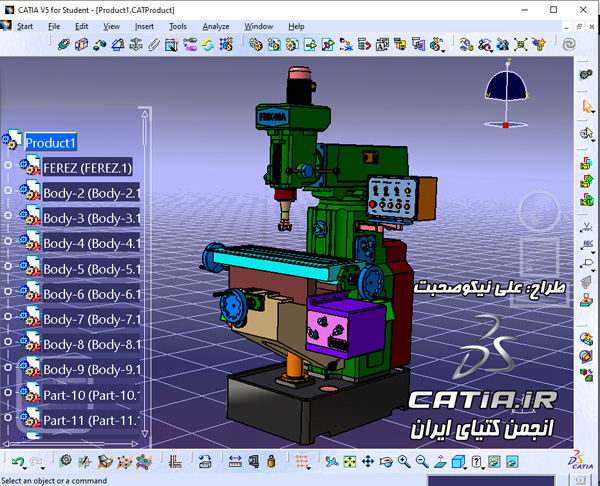
Task: Click the Normal View icon
Action: click(x=440, y=462)
